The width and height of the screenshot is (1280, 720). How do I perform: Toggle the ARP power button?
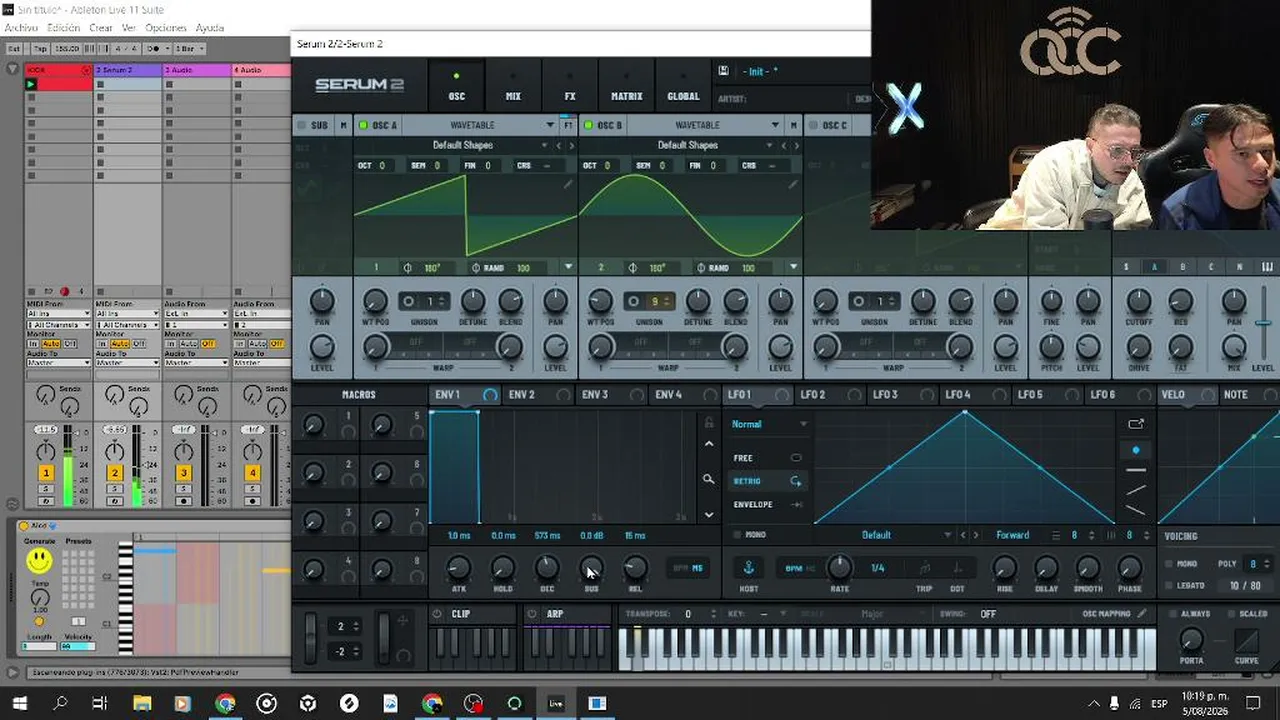tap(534, 614)
